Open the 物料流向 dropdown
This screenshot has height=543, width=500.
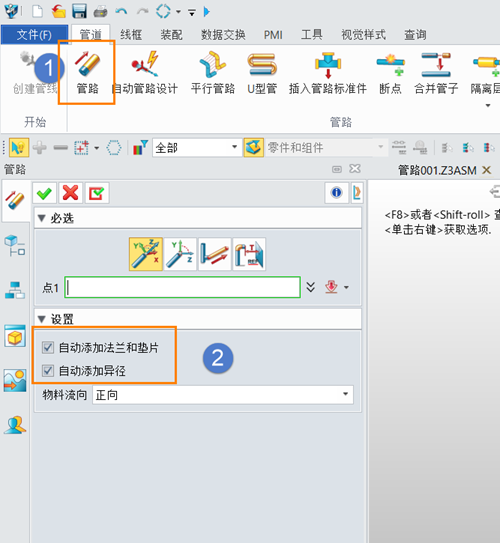(x=223, y=395)
